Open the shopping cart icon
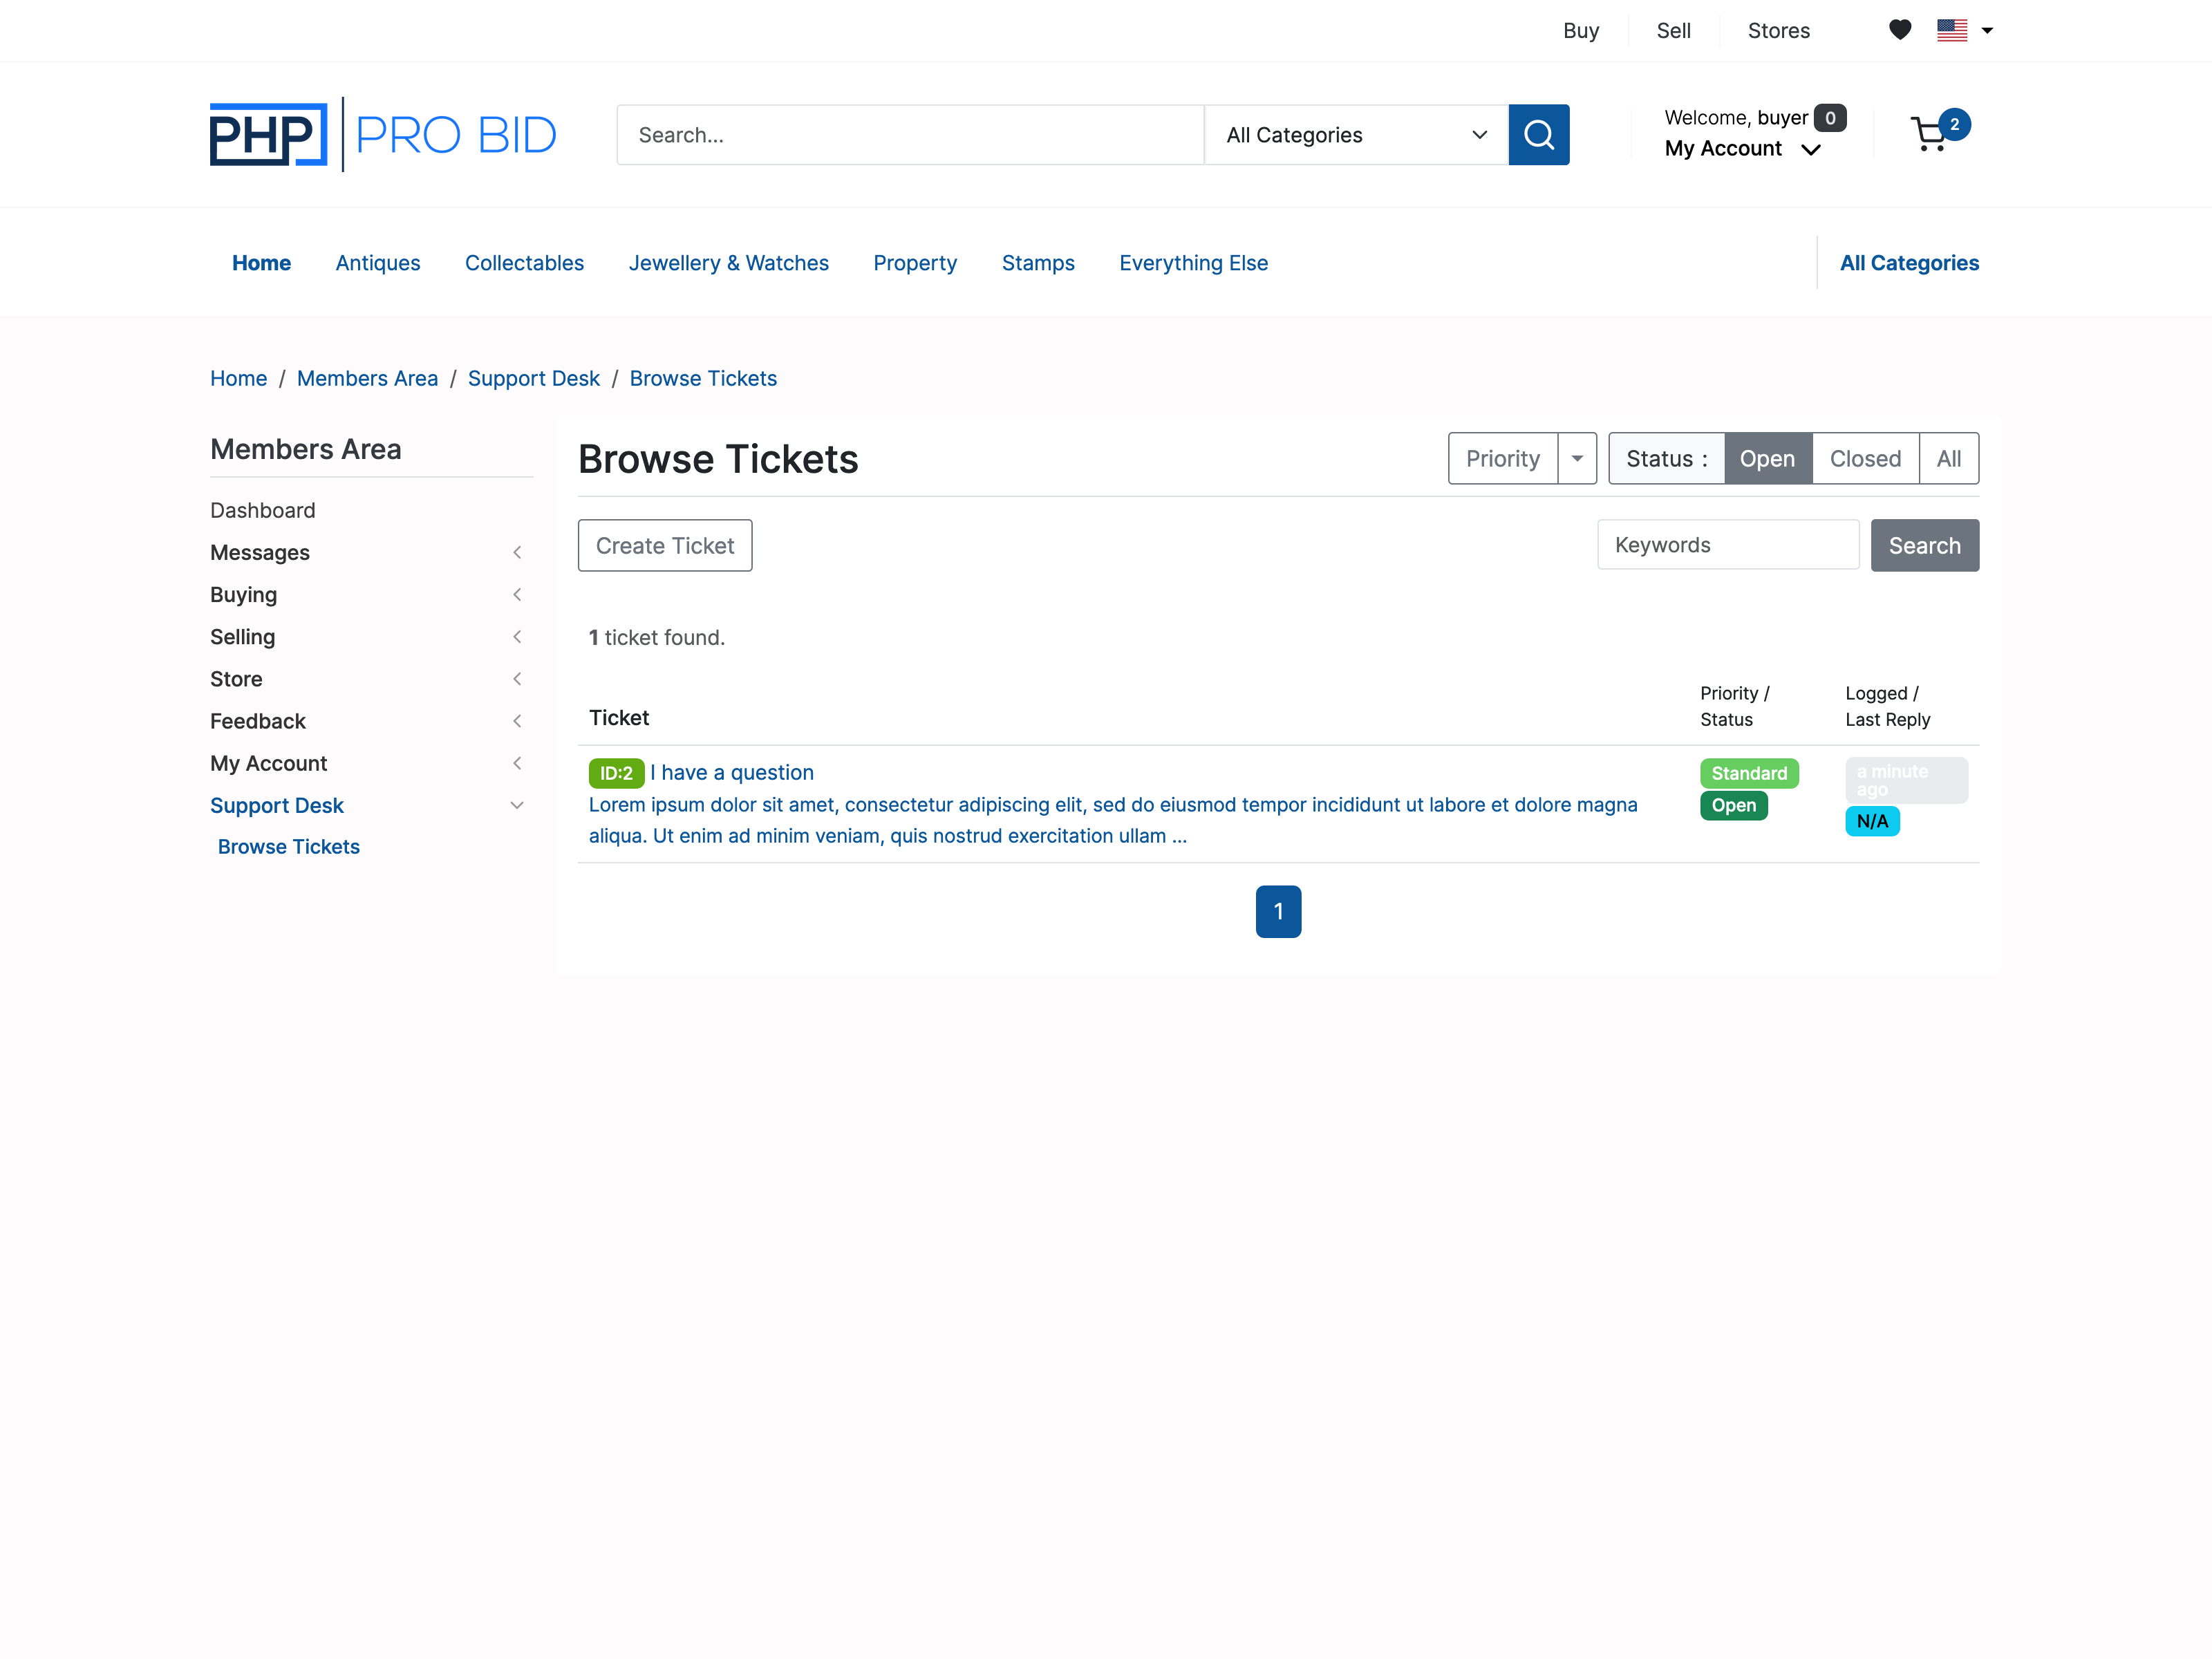The height and width of the screenshot is (1659, 2212). (1929, 135)
